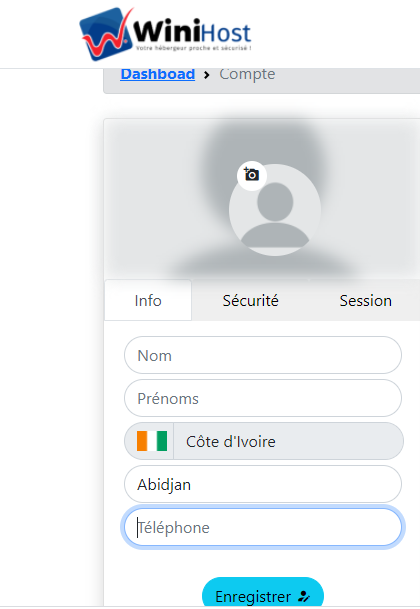Viewport: 420px width, 609px height.
Task: Click the round profile avatar placeholder
Action: click(275, 210)
